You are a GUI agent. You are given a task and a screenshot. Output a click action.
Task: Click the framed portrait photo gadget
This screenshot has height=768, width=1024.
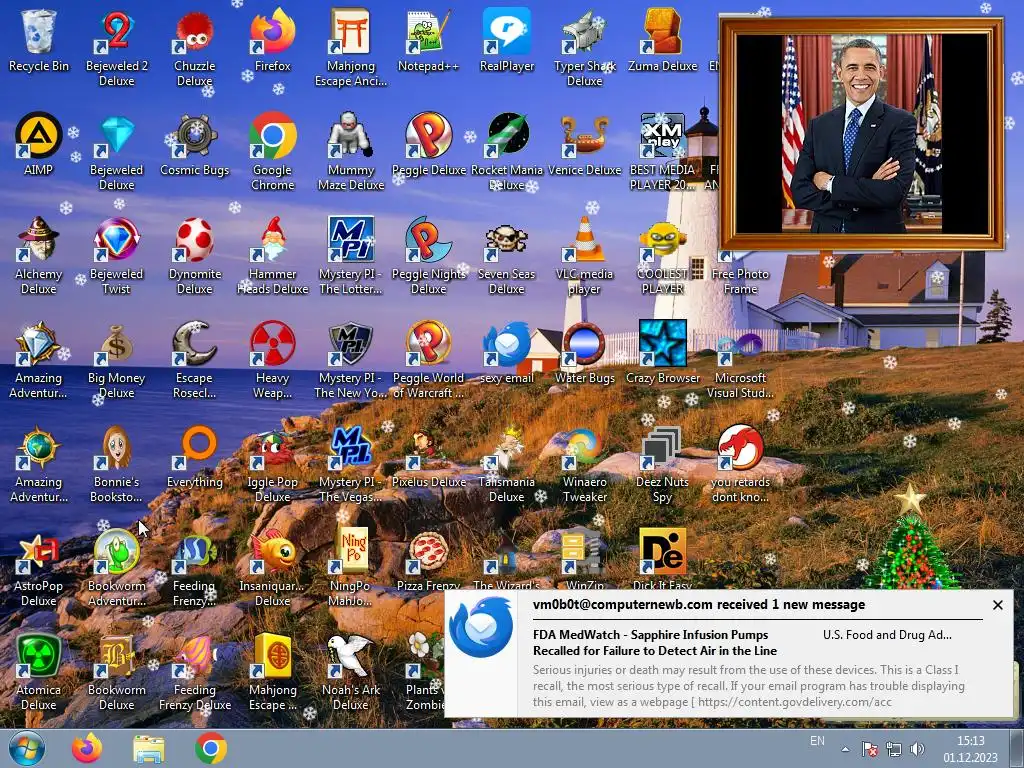[861, 134]
